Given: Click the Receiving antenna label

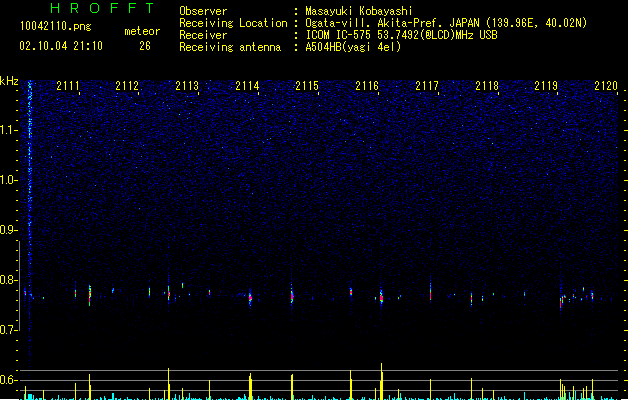Looking at the screenshot, I should [x=230, y=47].
